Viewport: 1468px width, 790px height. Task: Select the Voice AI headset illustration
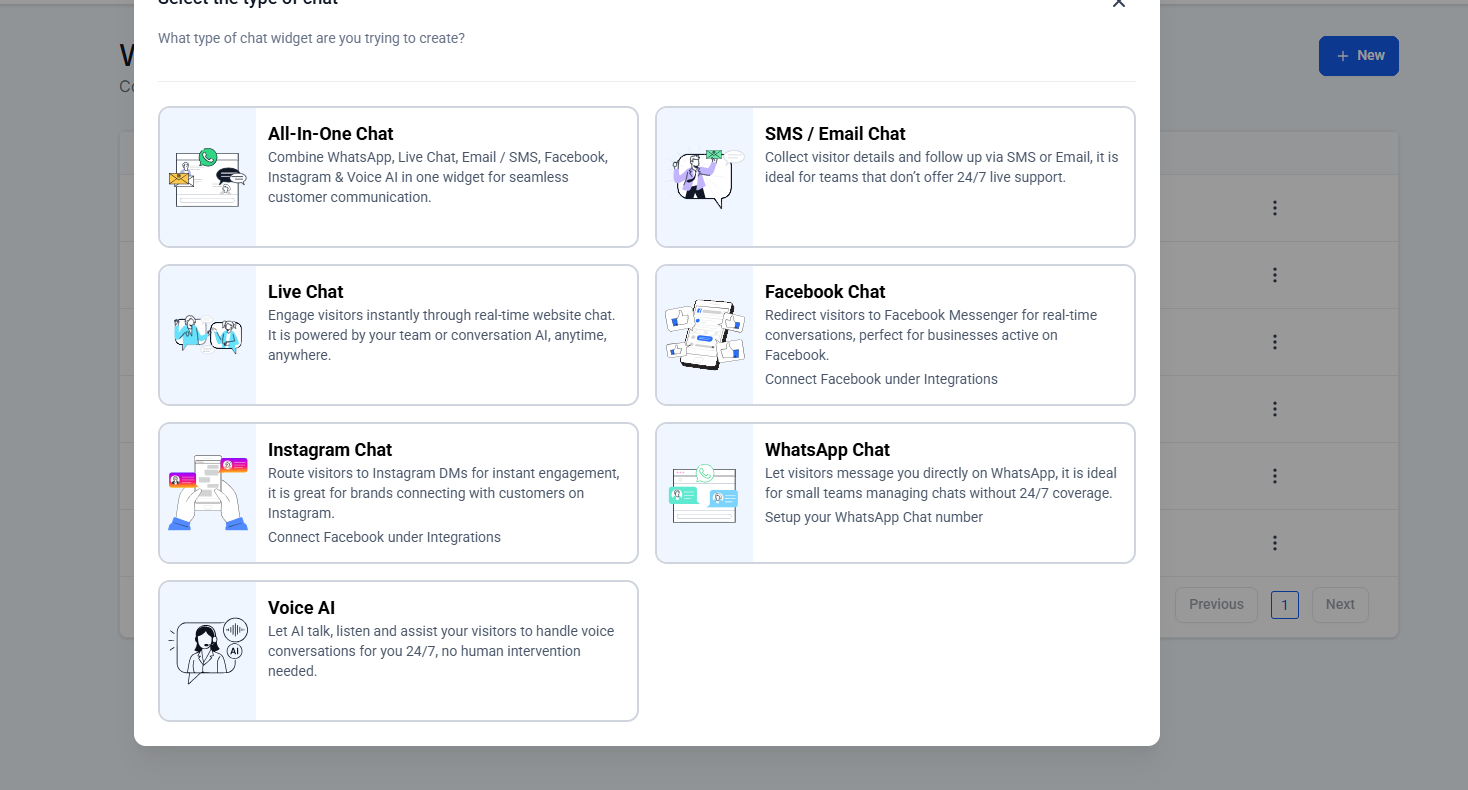tap(208, 651)
